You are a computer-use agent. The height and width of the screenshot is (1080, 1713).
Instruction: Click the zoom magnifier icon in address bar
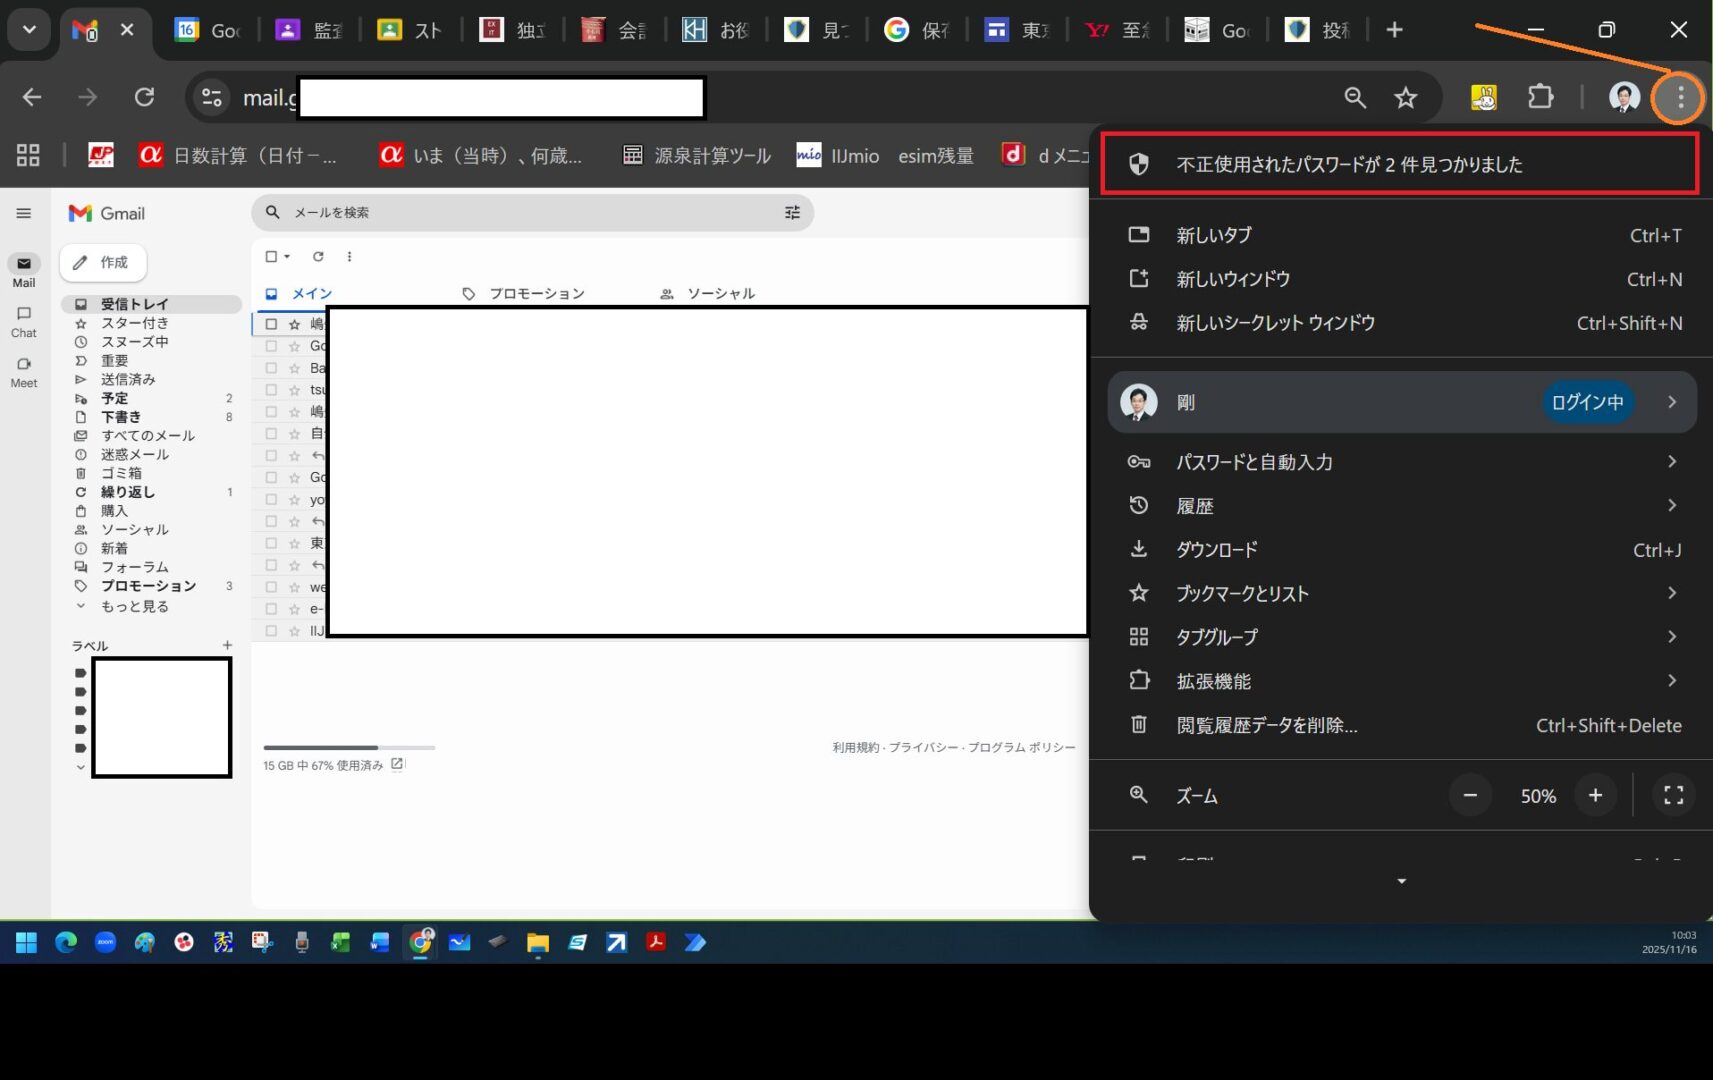pos(1355,97)
